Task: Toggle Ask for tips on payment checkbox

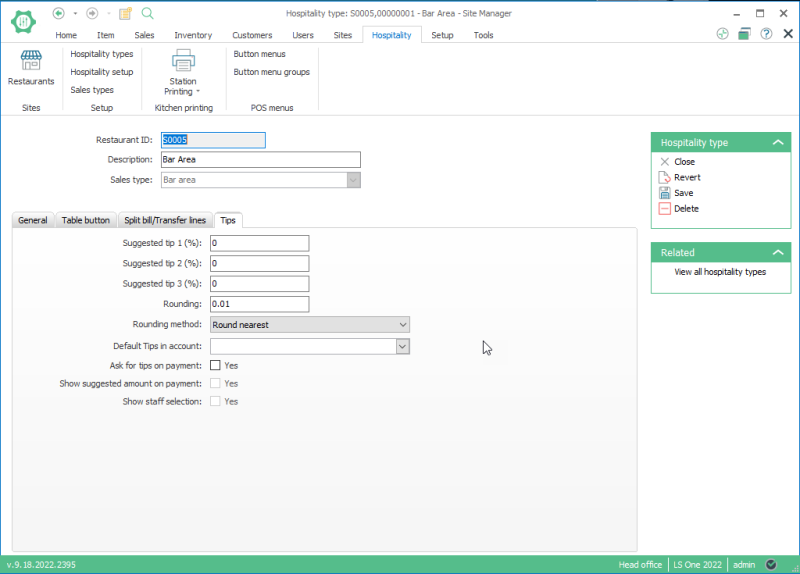Action: click(215, 365)
